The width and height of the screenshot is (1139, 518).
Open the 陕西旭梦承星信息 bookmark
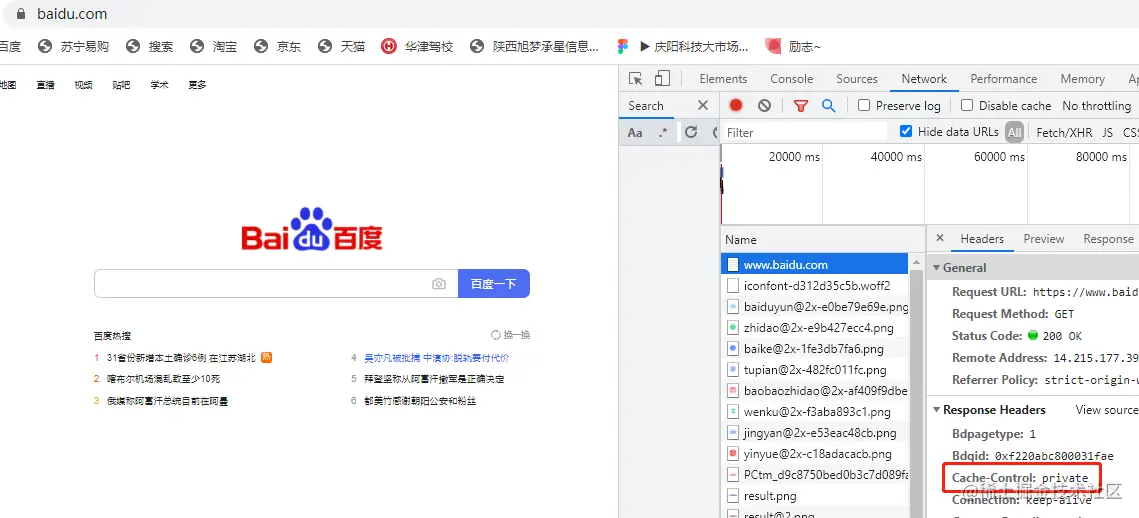point(534,46)
